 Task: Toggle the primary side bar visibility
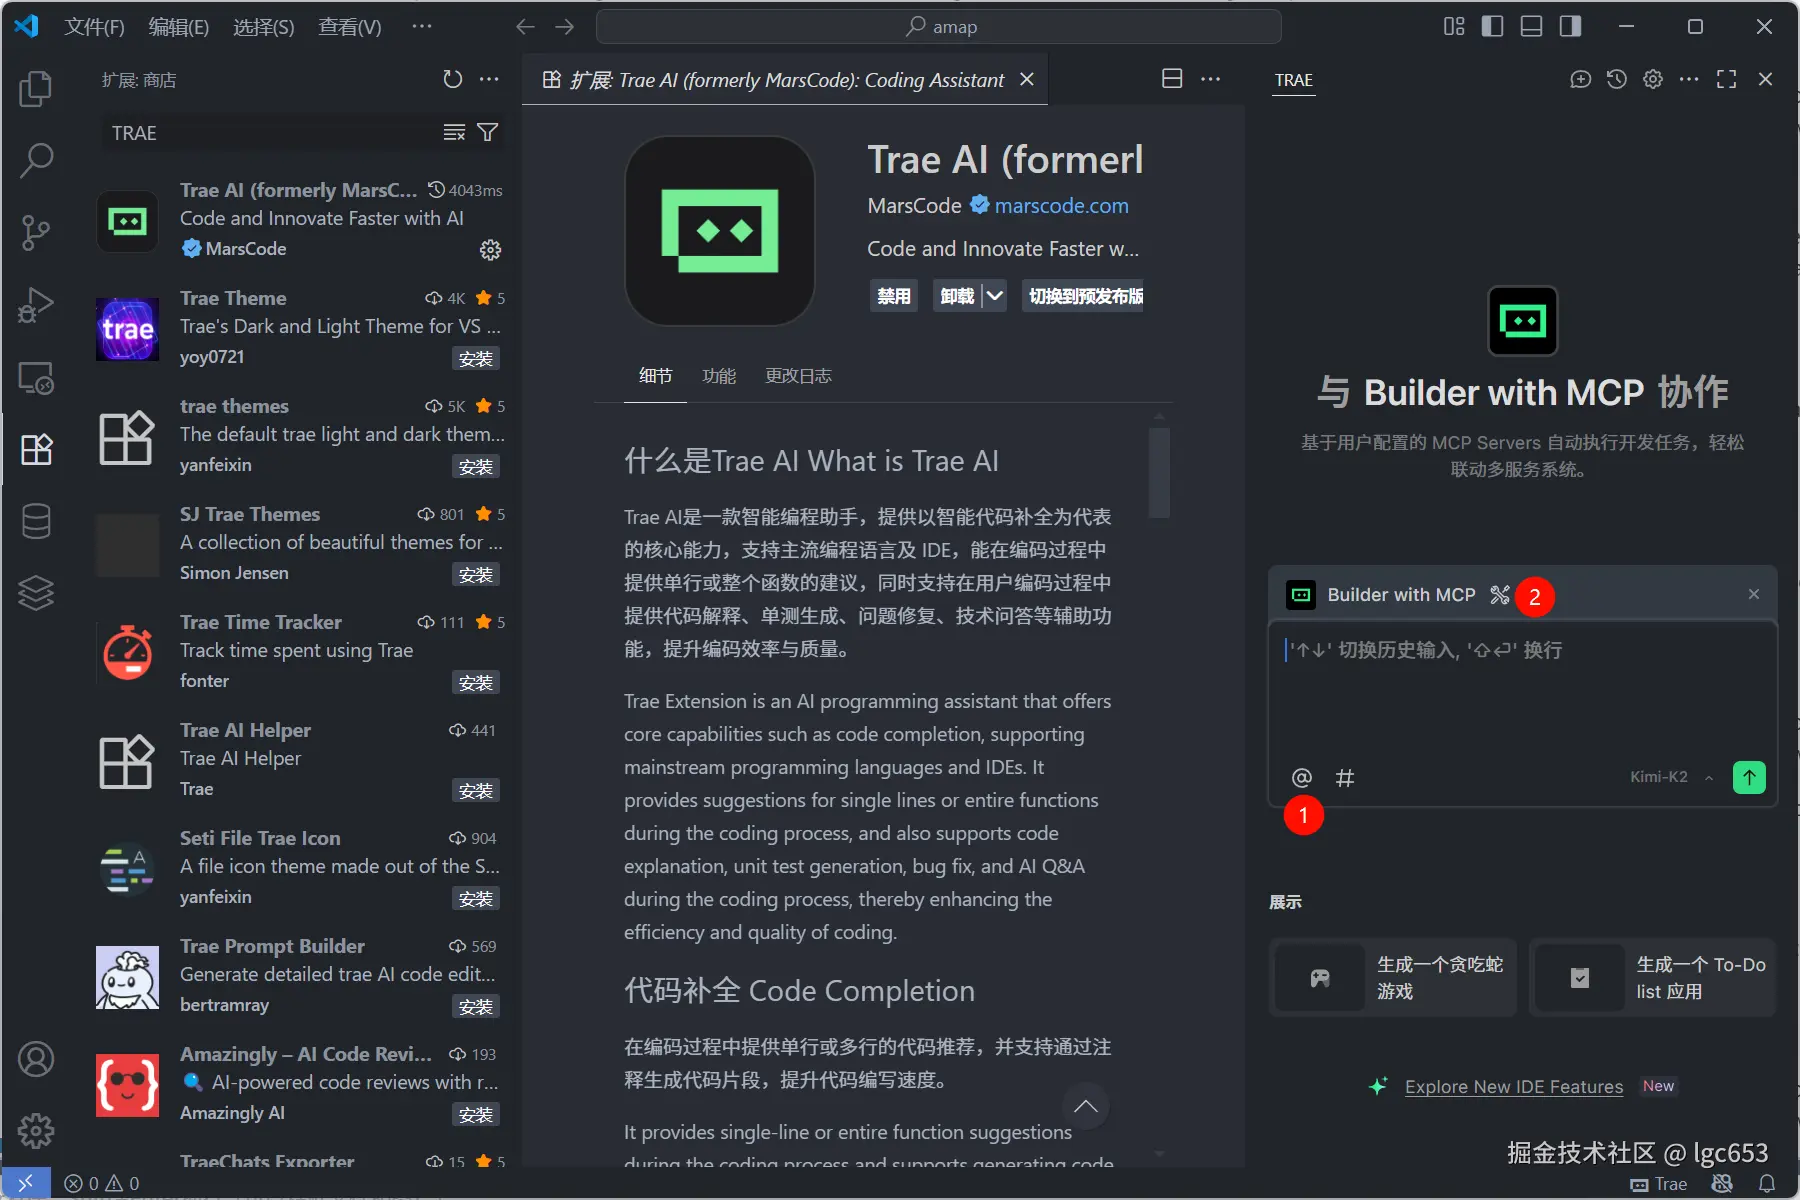pyautogui.click(x=1492, y=27)
